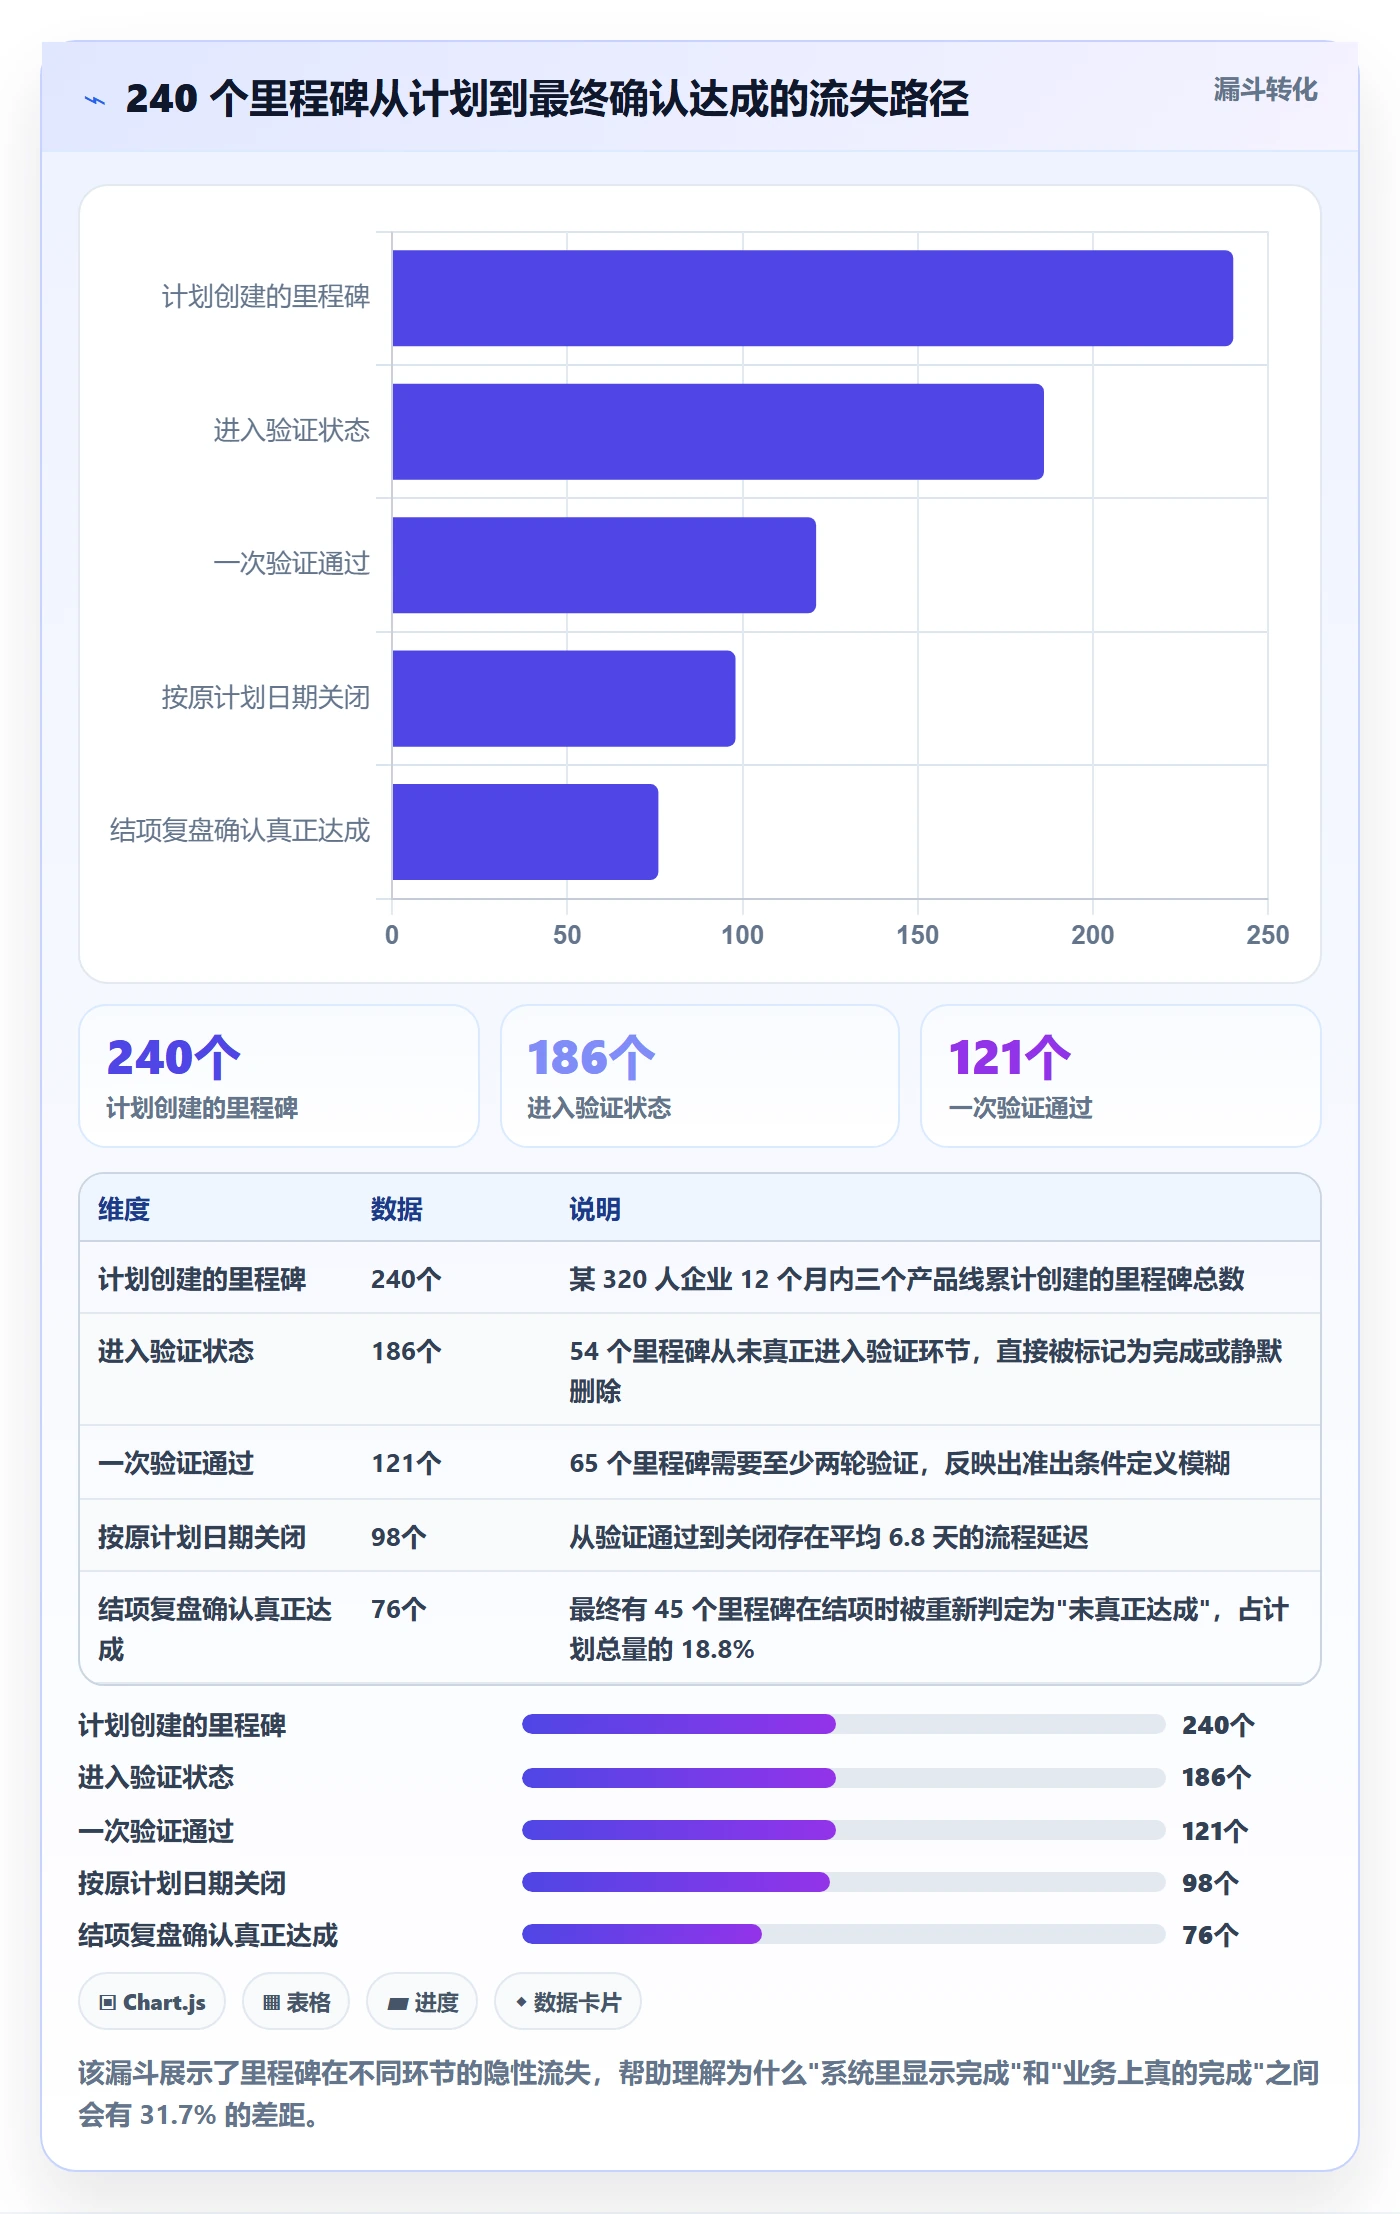Screen dimensions: 1400x2214
Task: Click the 漏斗转化 badge in the header
Action: pos(1265,90)
